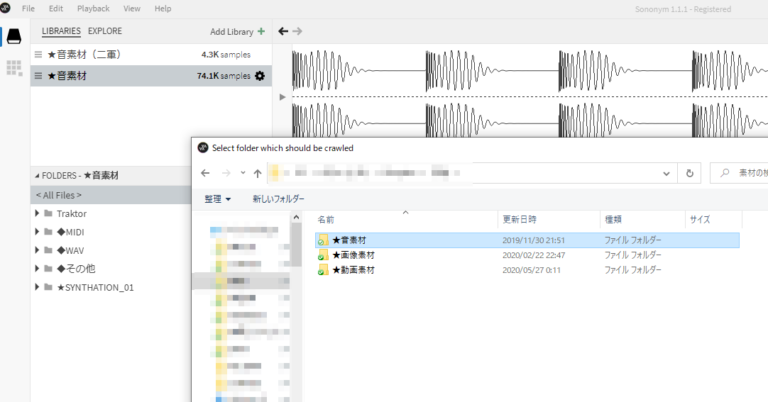Screen dimensions: 768x402
Task: Collapse the FOLDERS - ★音素材 section
Action: coord(38,175)
